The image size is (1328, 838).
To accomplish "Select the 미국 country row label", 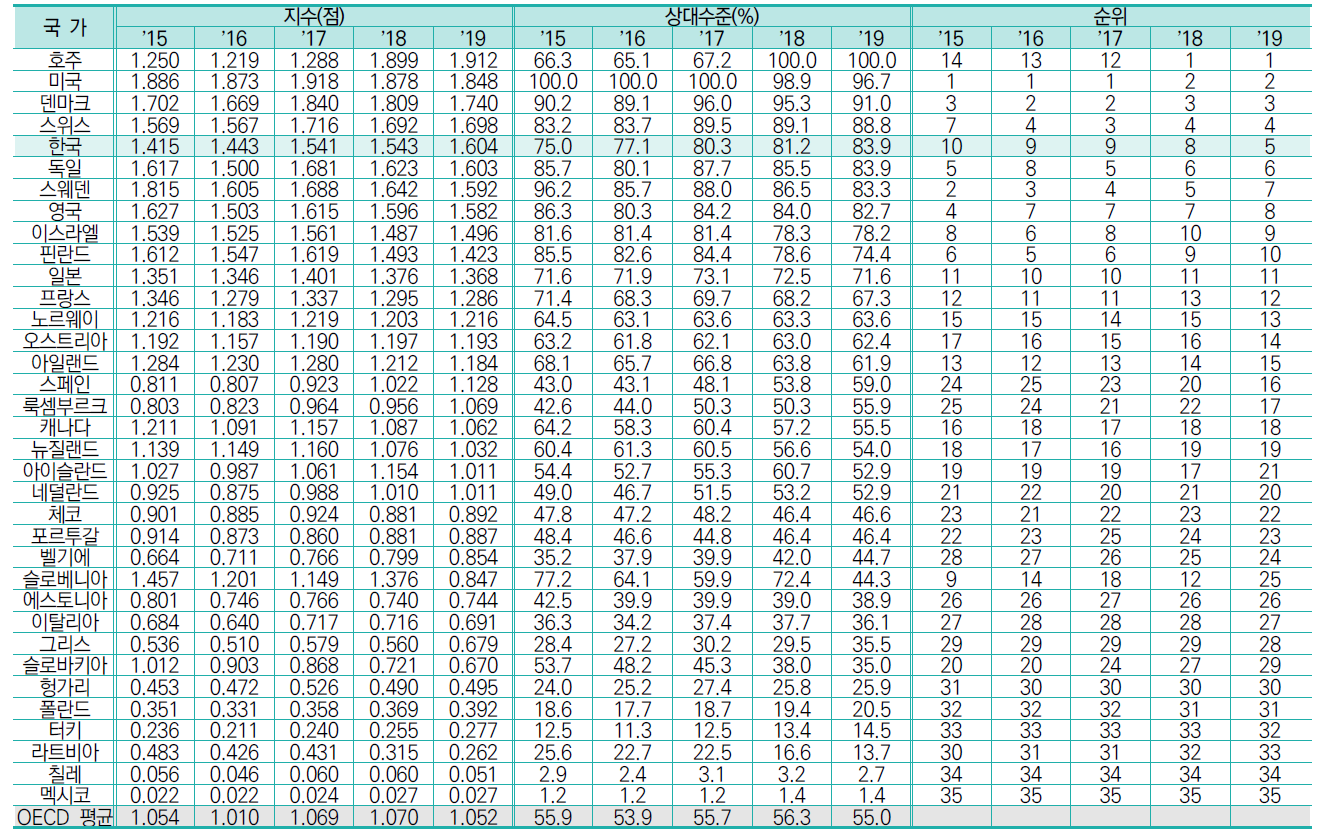I will coord(65,81).
